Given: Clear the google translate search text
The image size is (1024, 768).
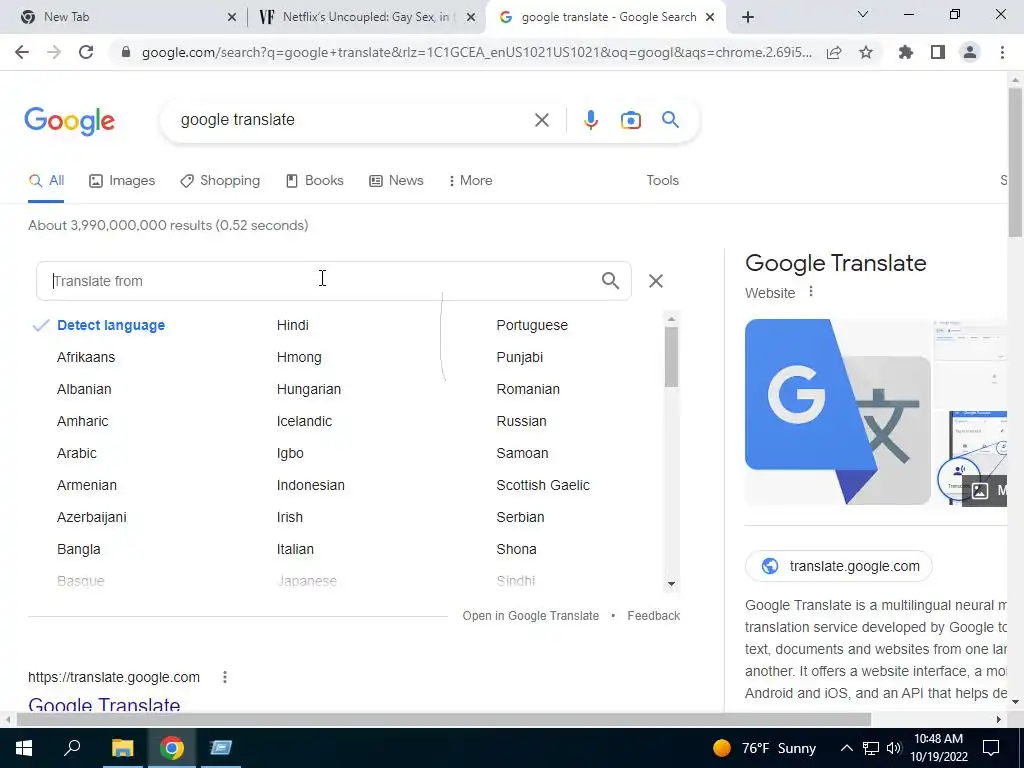Looking at the screenshot, I should click(x=541, y=120).
